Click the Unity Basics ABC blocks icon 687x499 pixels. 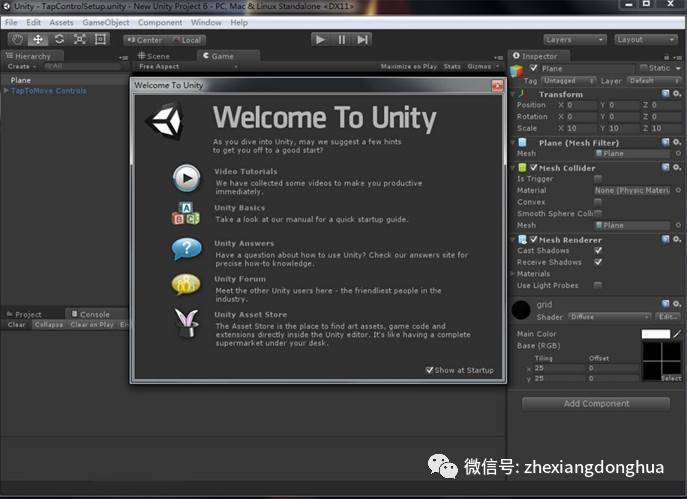[186, 213]
